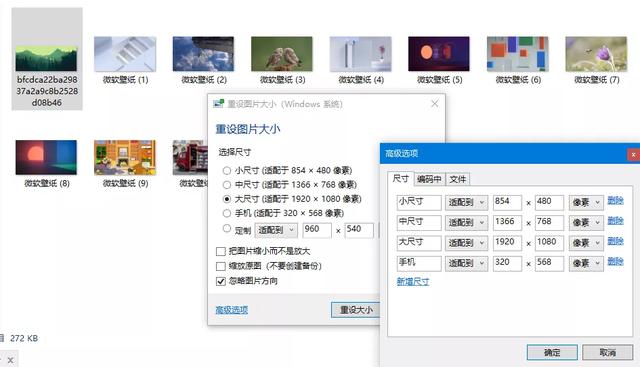
Task: Enable 把图片缩小而不是放大 checkbox
Action: pyautogui.click(x=221, y=251)
